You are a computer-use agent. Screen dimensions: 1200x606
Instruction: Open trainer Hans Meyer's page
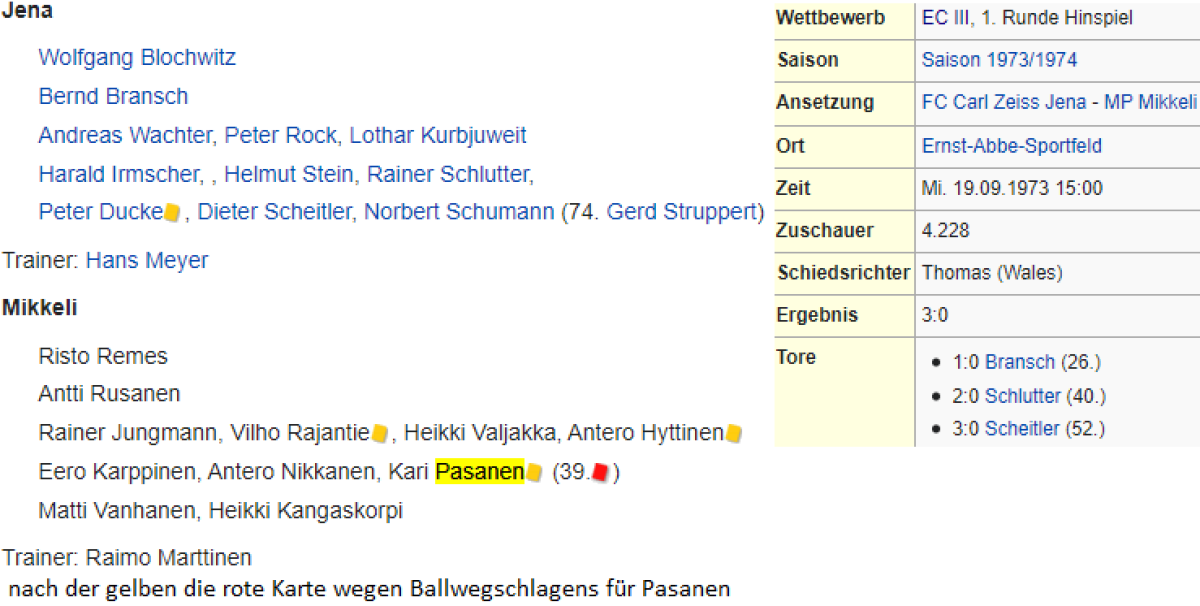point(147,261)
